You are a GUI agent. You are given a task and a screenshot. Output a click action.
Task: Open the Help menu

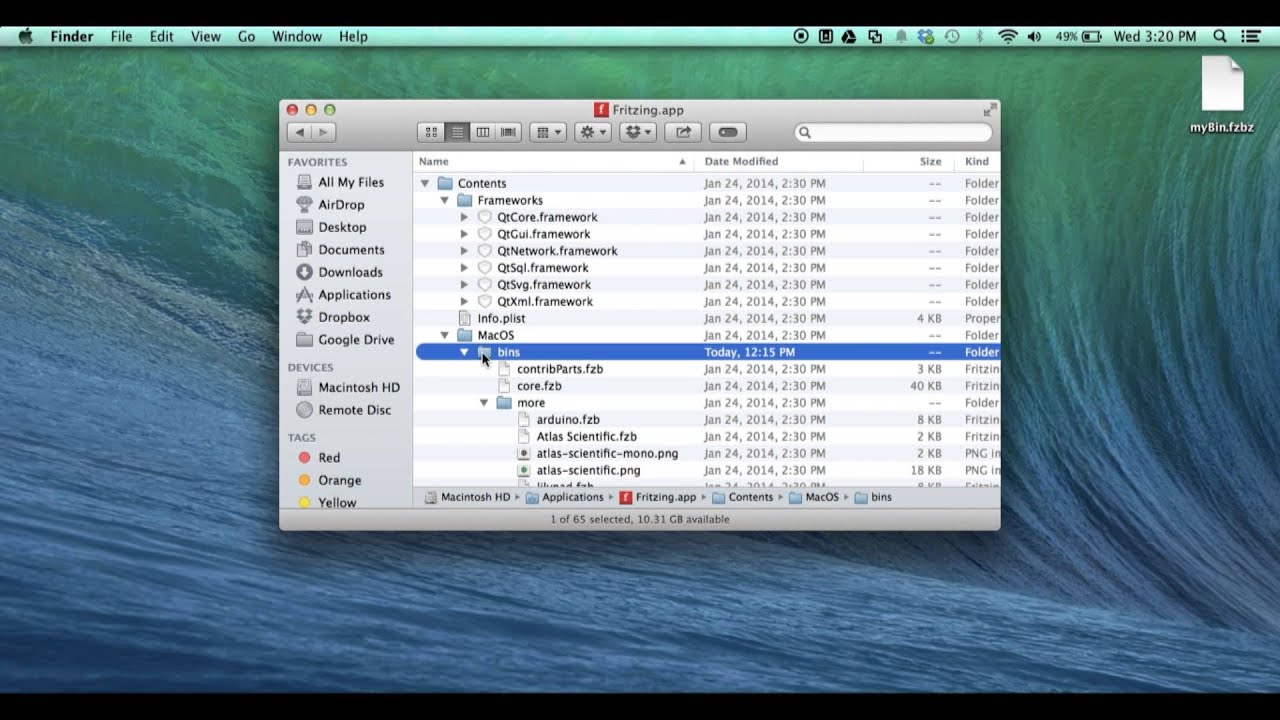353,36
